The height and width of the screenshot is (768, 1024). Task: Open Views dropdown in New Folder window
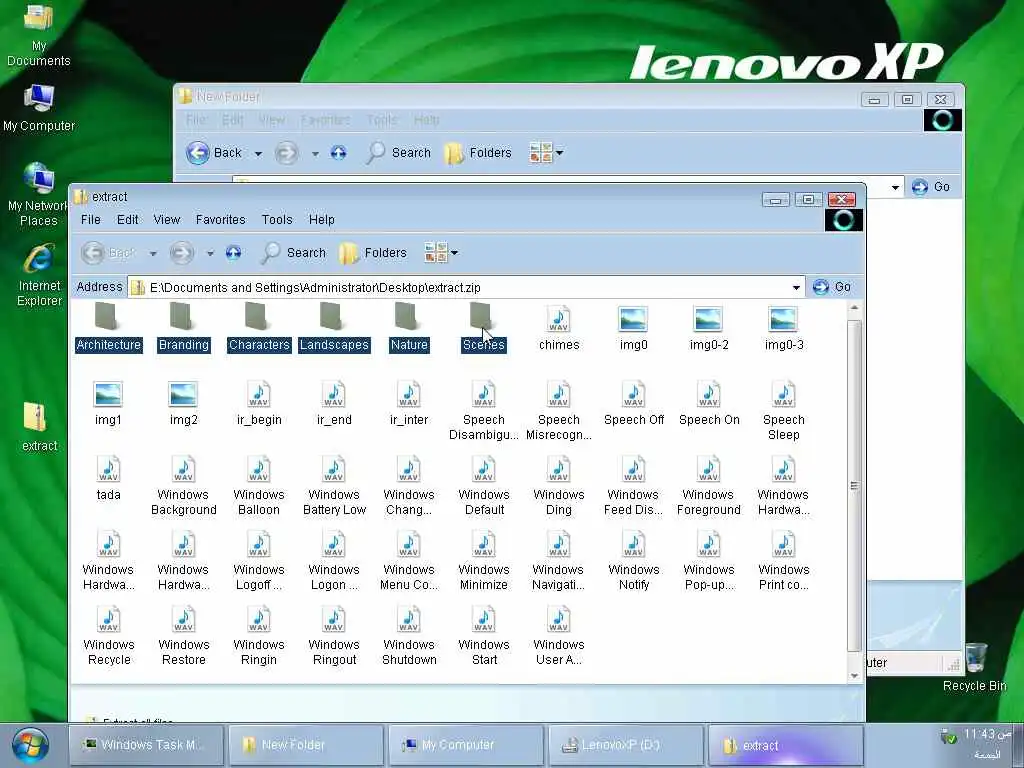[x=546, y=153]
